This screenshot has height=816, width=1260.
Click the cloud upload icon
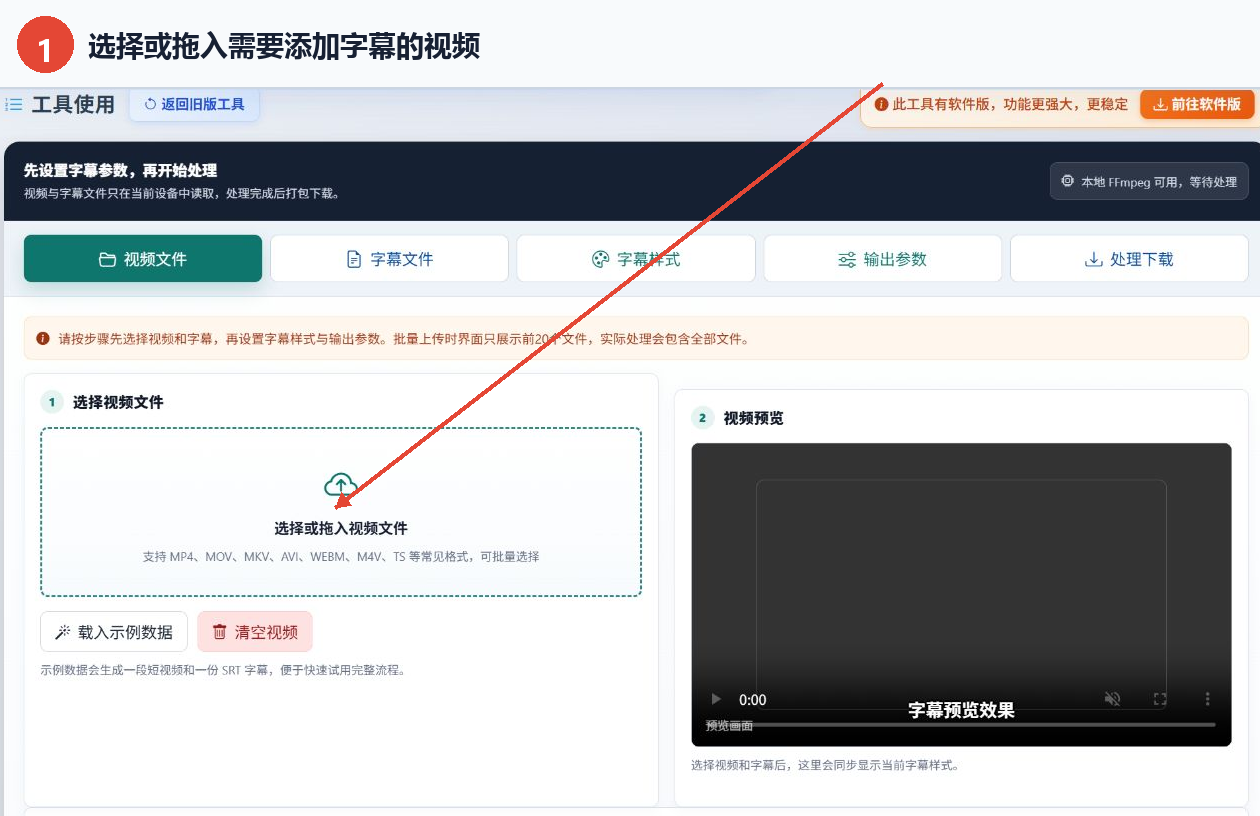coord(341,486)
